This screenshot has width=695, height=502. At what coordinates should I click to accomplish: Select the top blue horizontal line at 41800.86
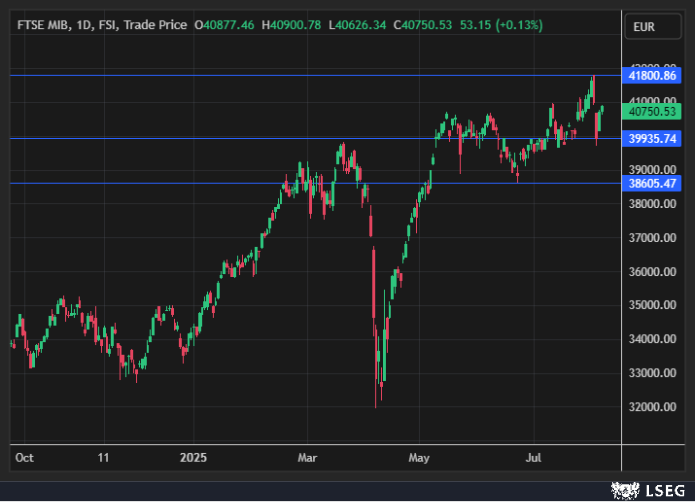(300, 75)
